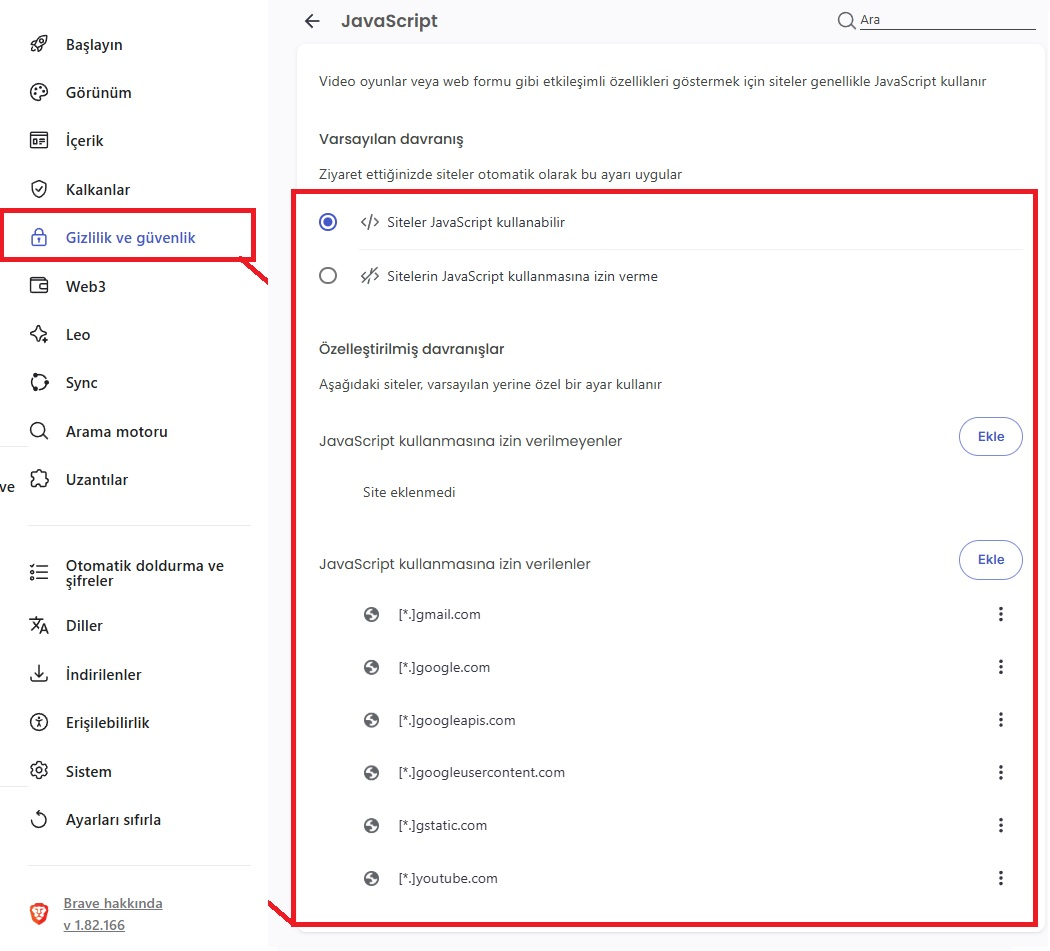Open the Arama motoru settings page
The width and height of the screenshot is (1050, 951).
point(116,431)
